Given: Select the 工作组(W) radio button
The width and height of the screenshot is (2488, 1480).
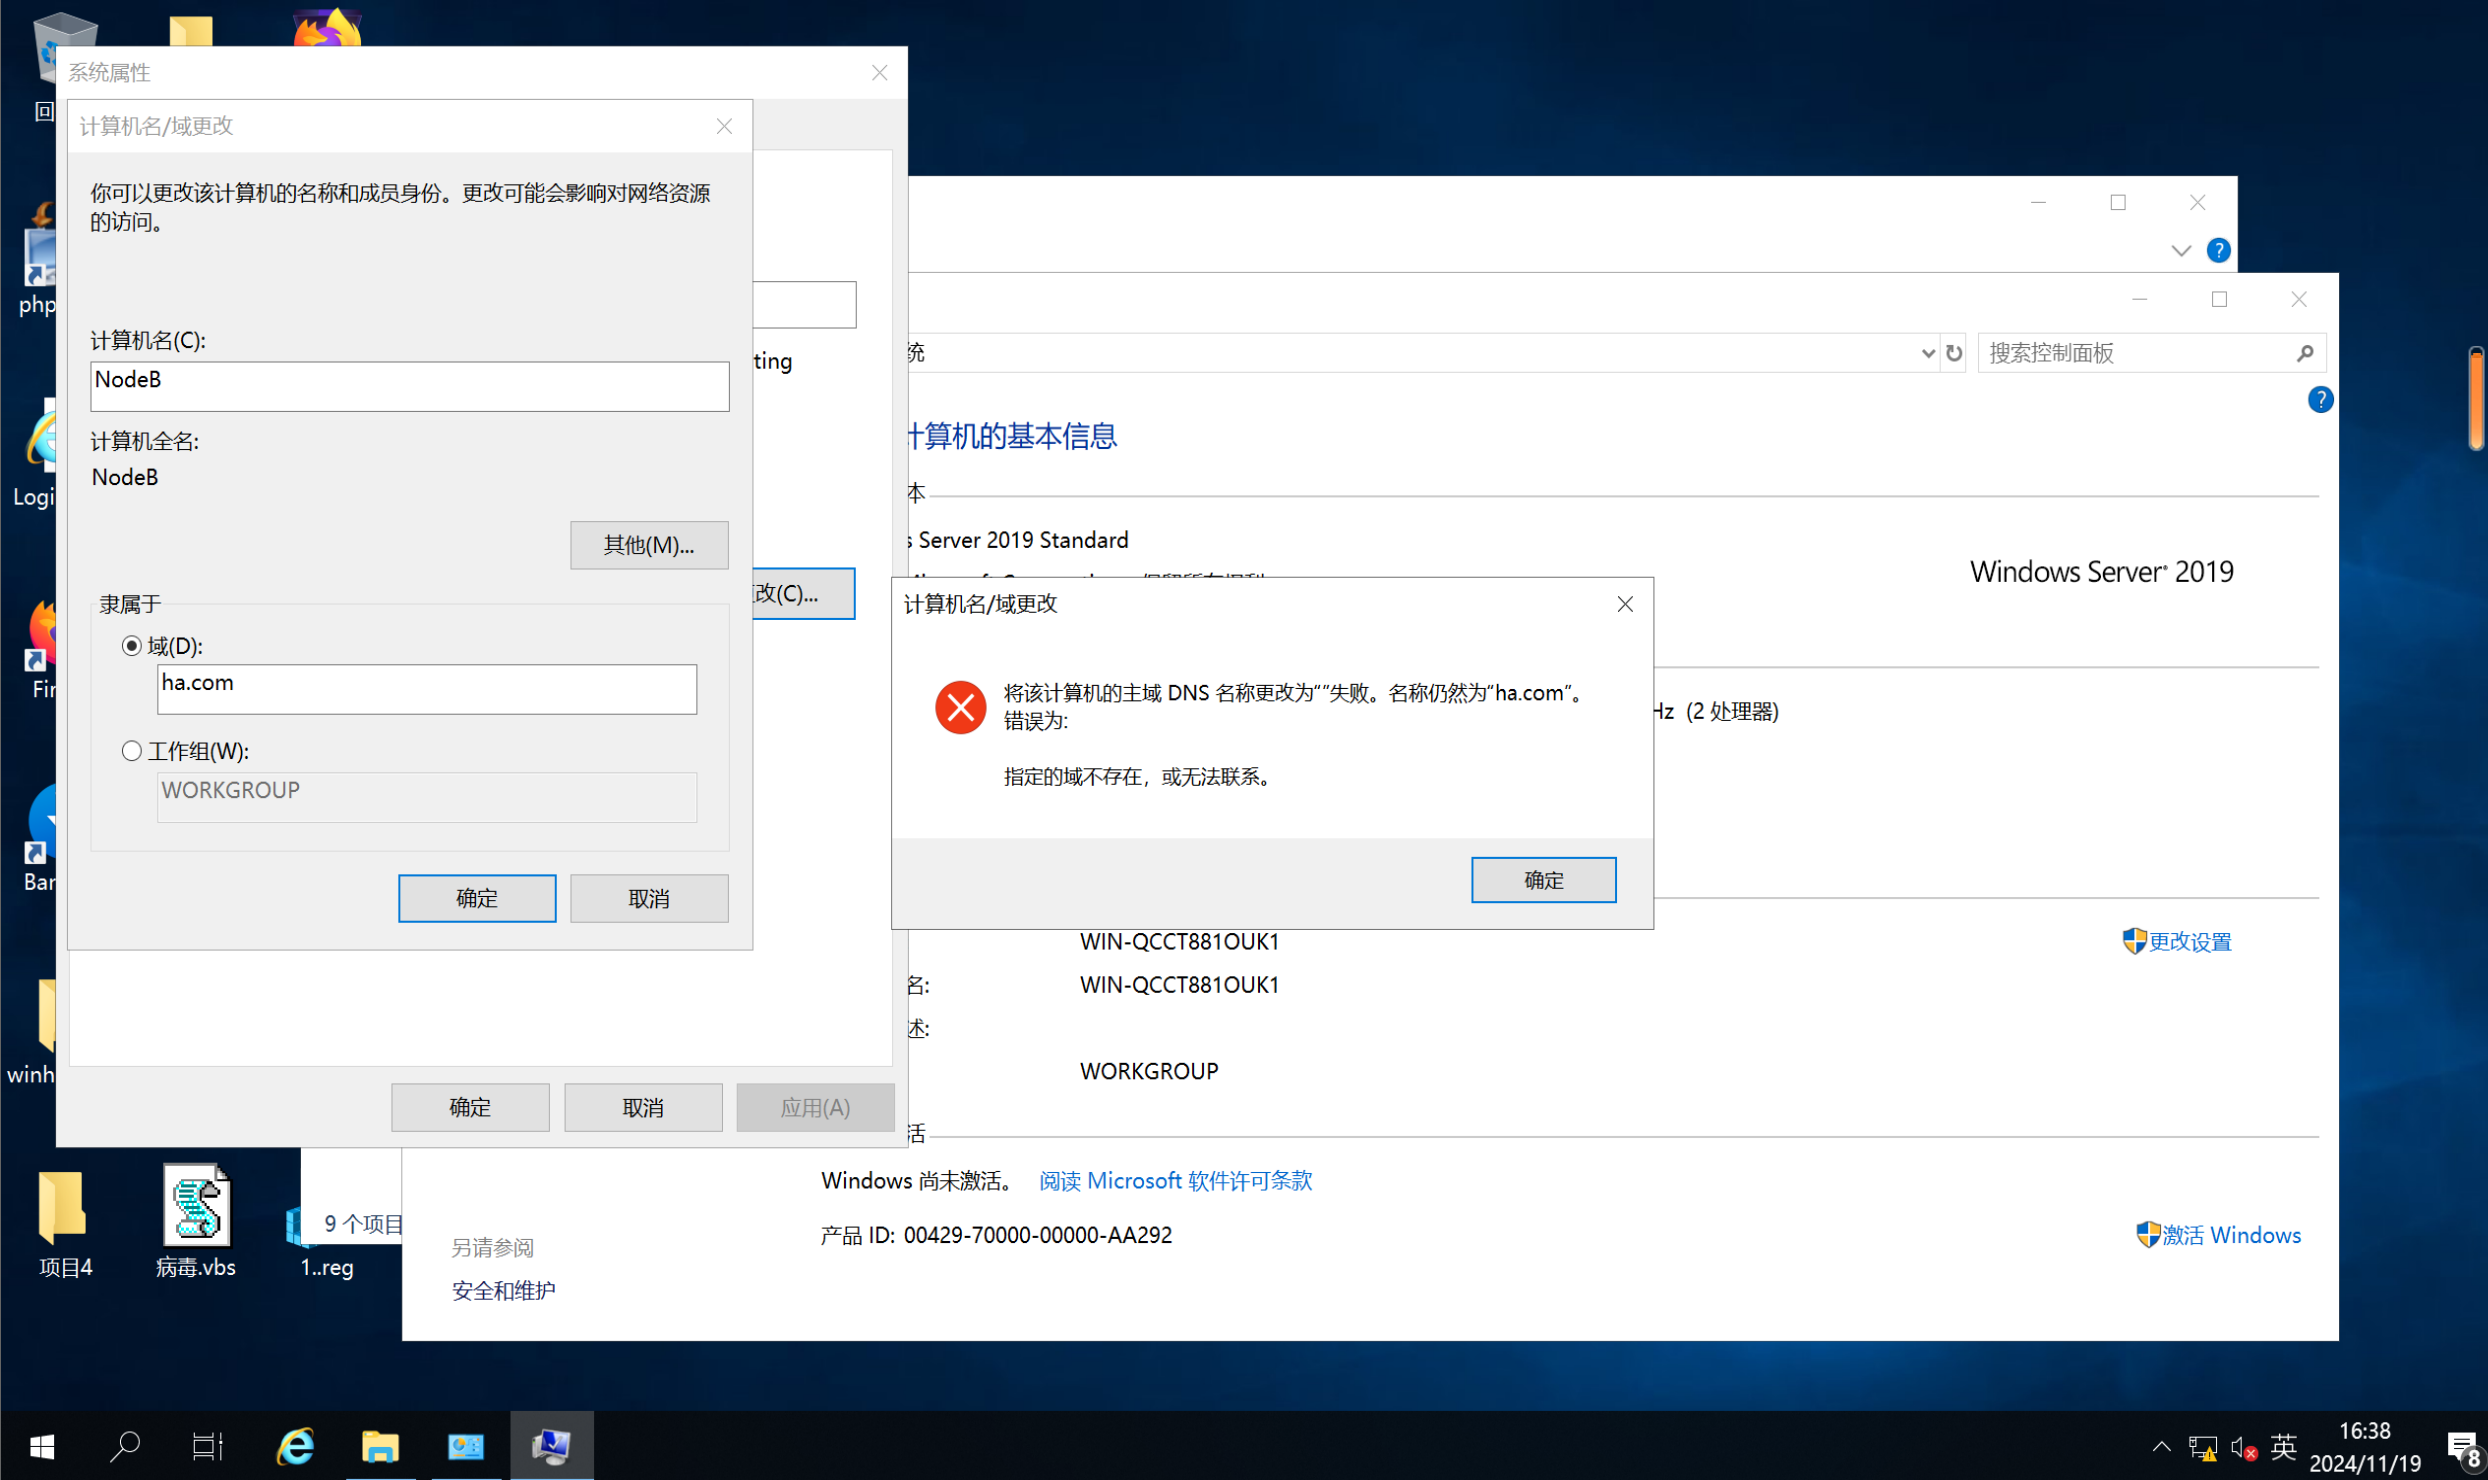Looking at the screenshot, I should tap(132, 751).
